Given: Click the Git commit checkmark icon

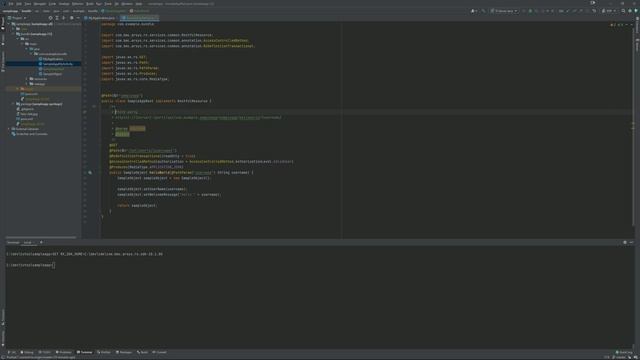Looking at the screenshot, I should 568,11.
